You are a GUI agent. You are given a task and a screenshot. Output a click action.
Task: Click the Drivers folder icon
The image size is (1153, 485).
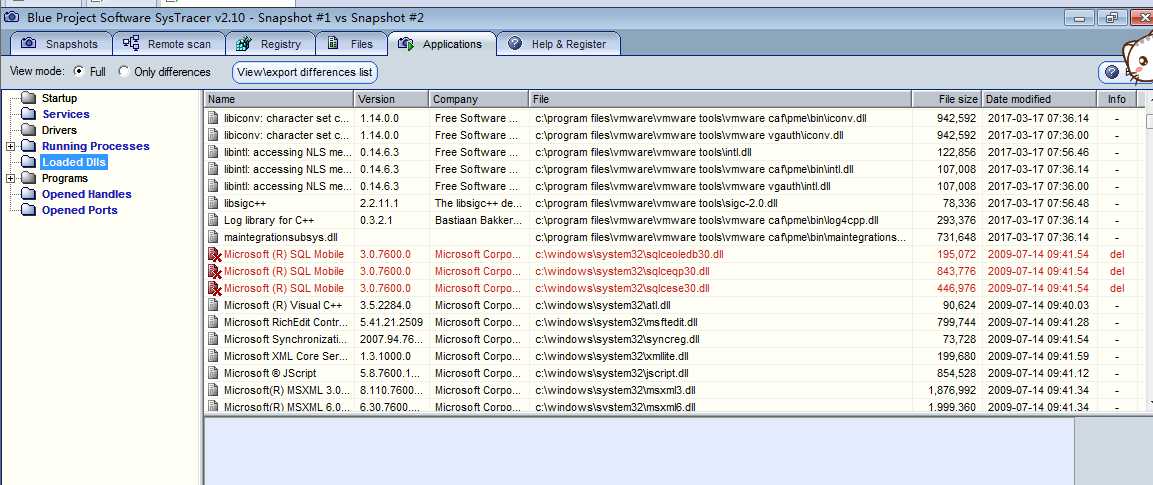click(28, 130)
